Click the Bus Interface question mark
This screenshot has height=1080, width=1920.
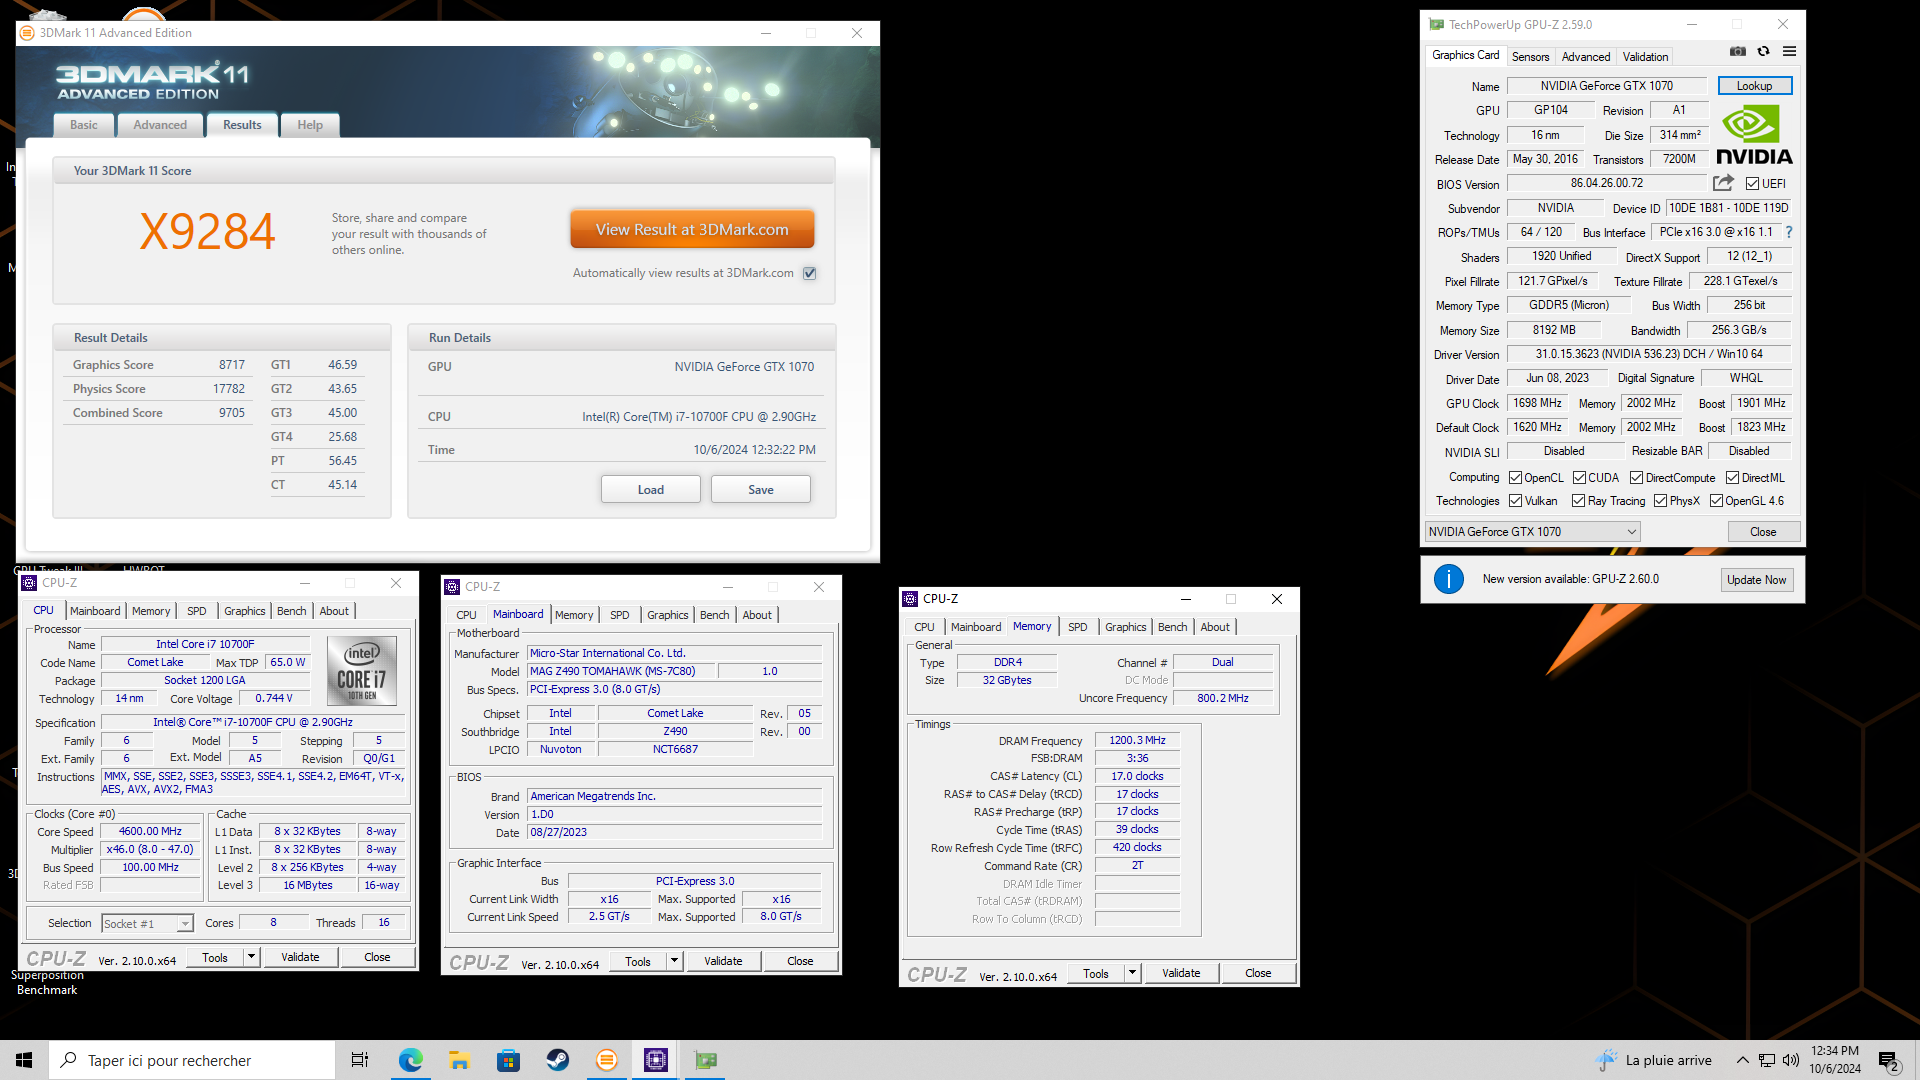(x=1789, y=232)
